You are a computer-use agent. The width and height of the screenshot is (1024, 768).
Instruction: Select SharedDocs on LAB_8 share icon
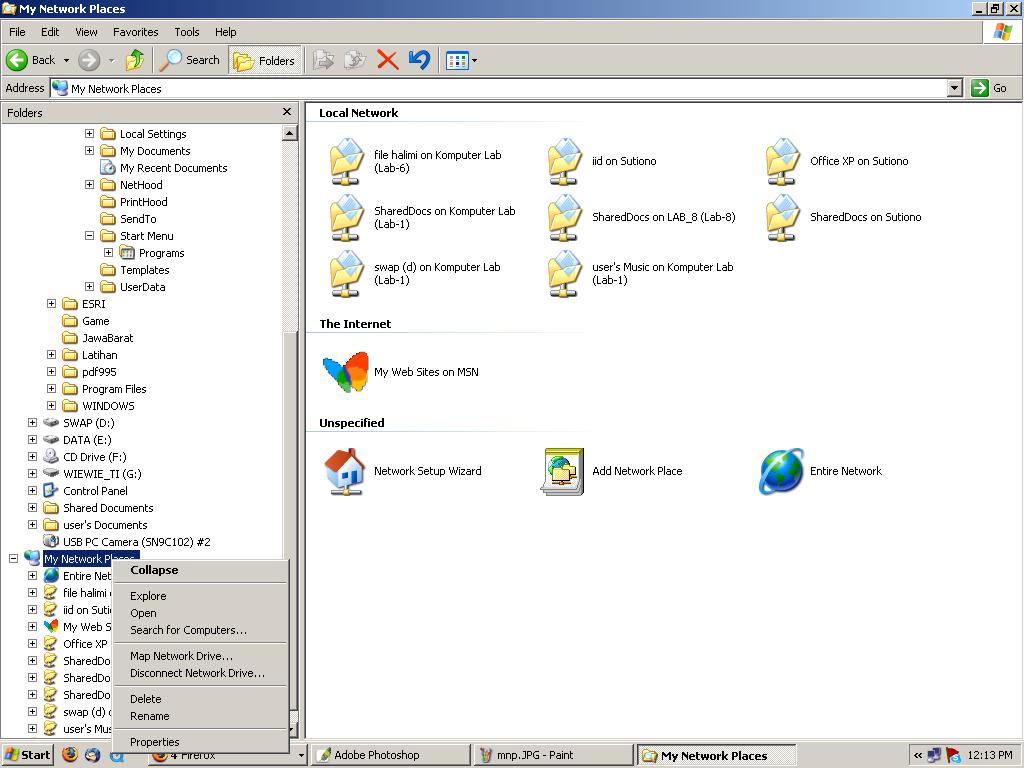[x=564, y=217]
